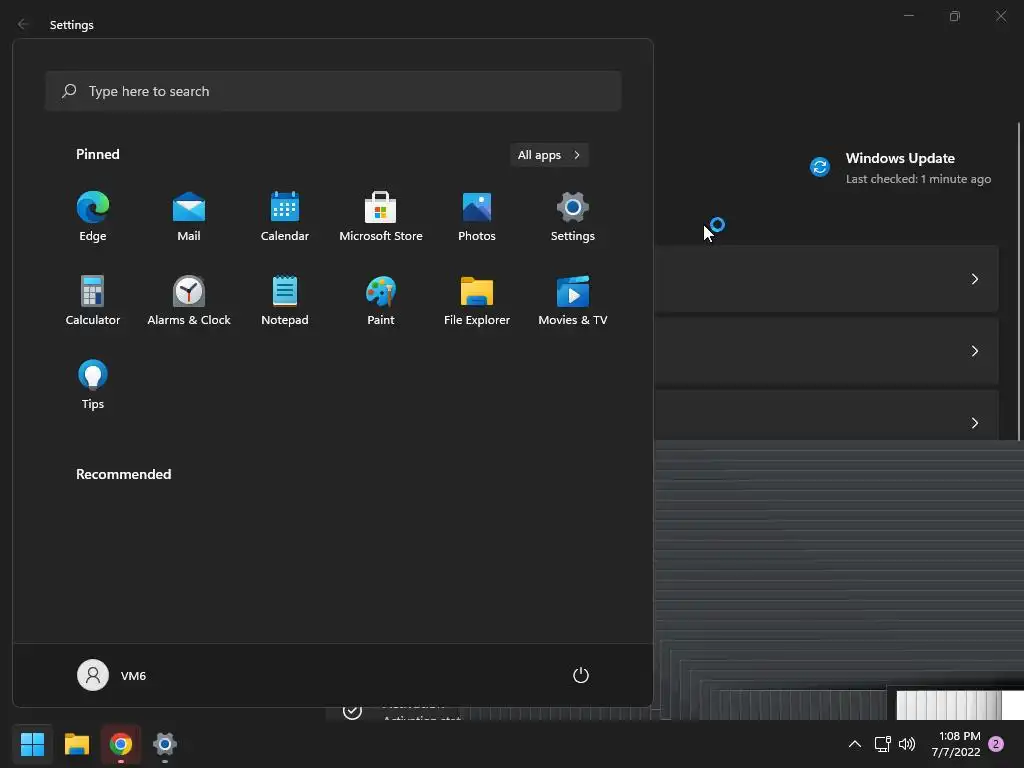Launch Movies & TV
Screen dimensions: 1024x768
[x=573, y=300]
